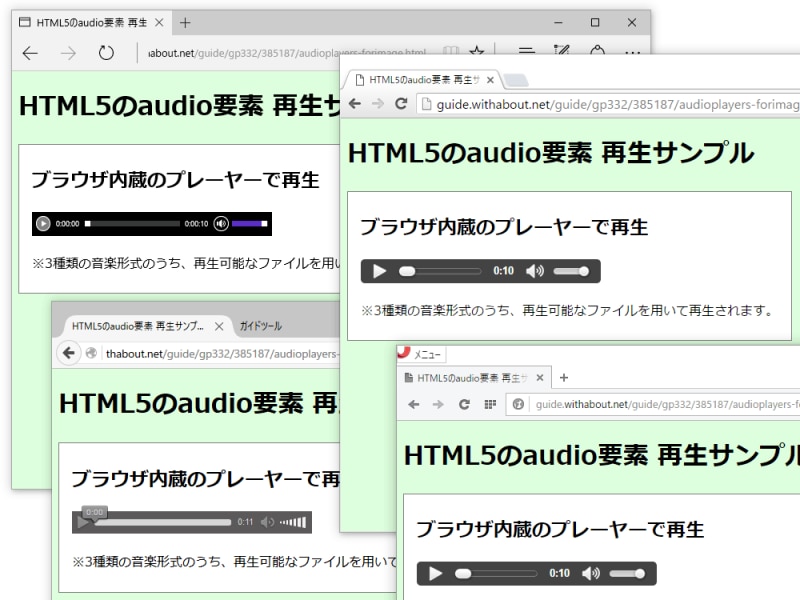Open the Web Note pen icon in Edge
Viewport: 800px width, 600px height.
coord(562,52)
